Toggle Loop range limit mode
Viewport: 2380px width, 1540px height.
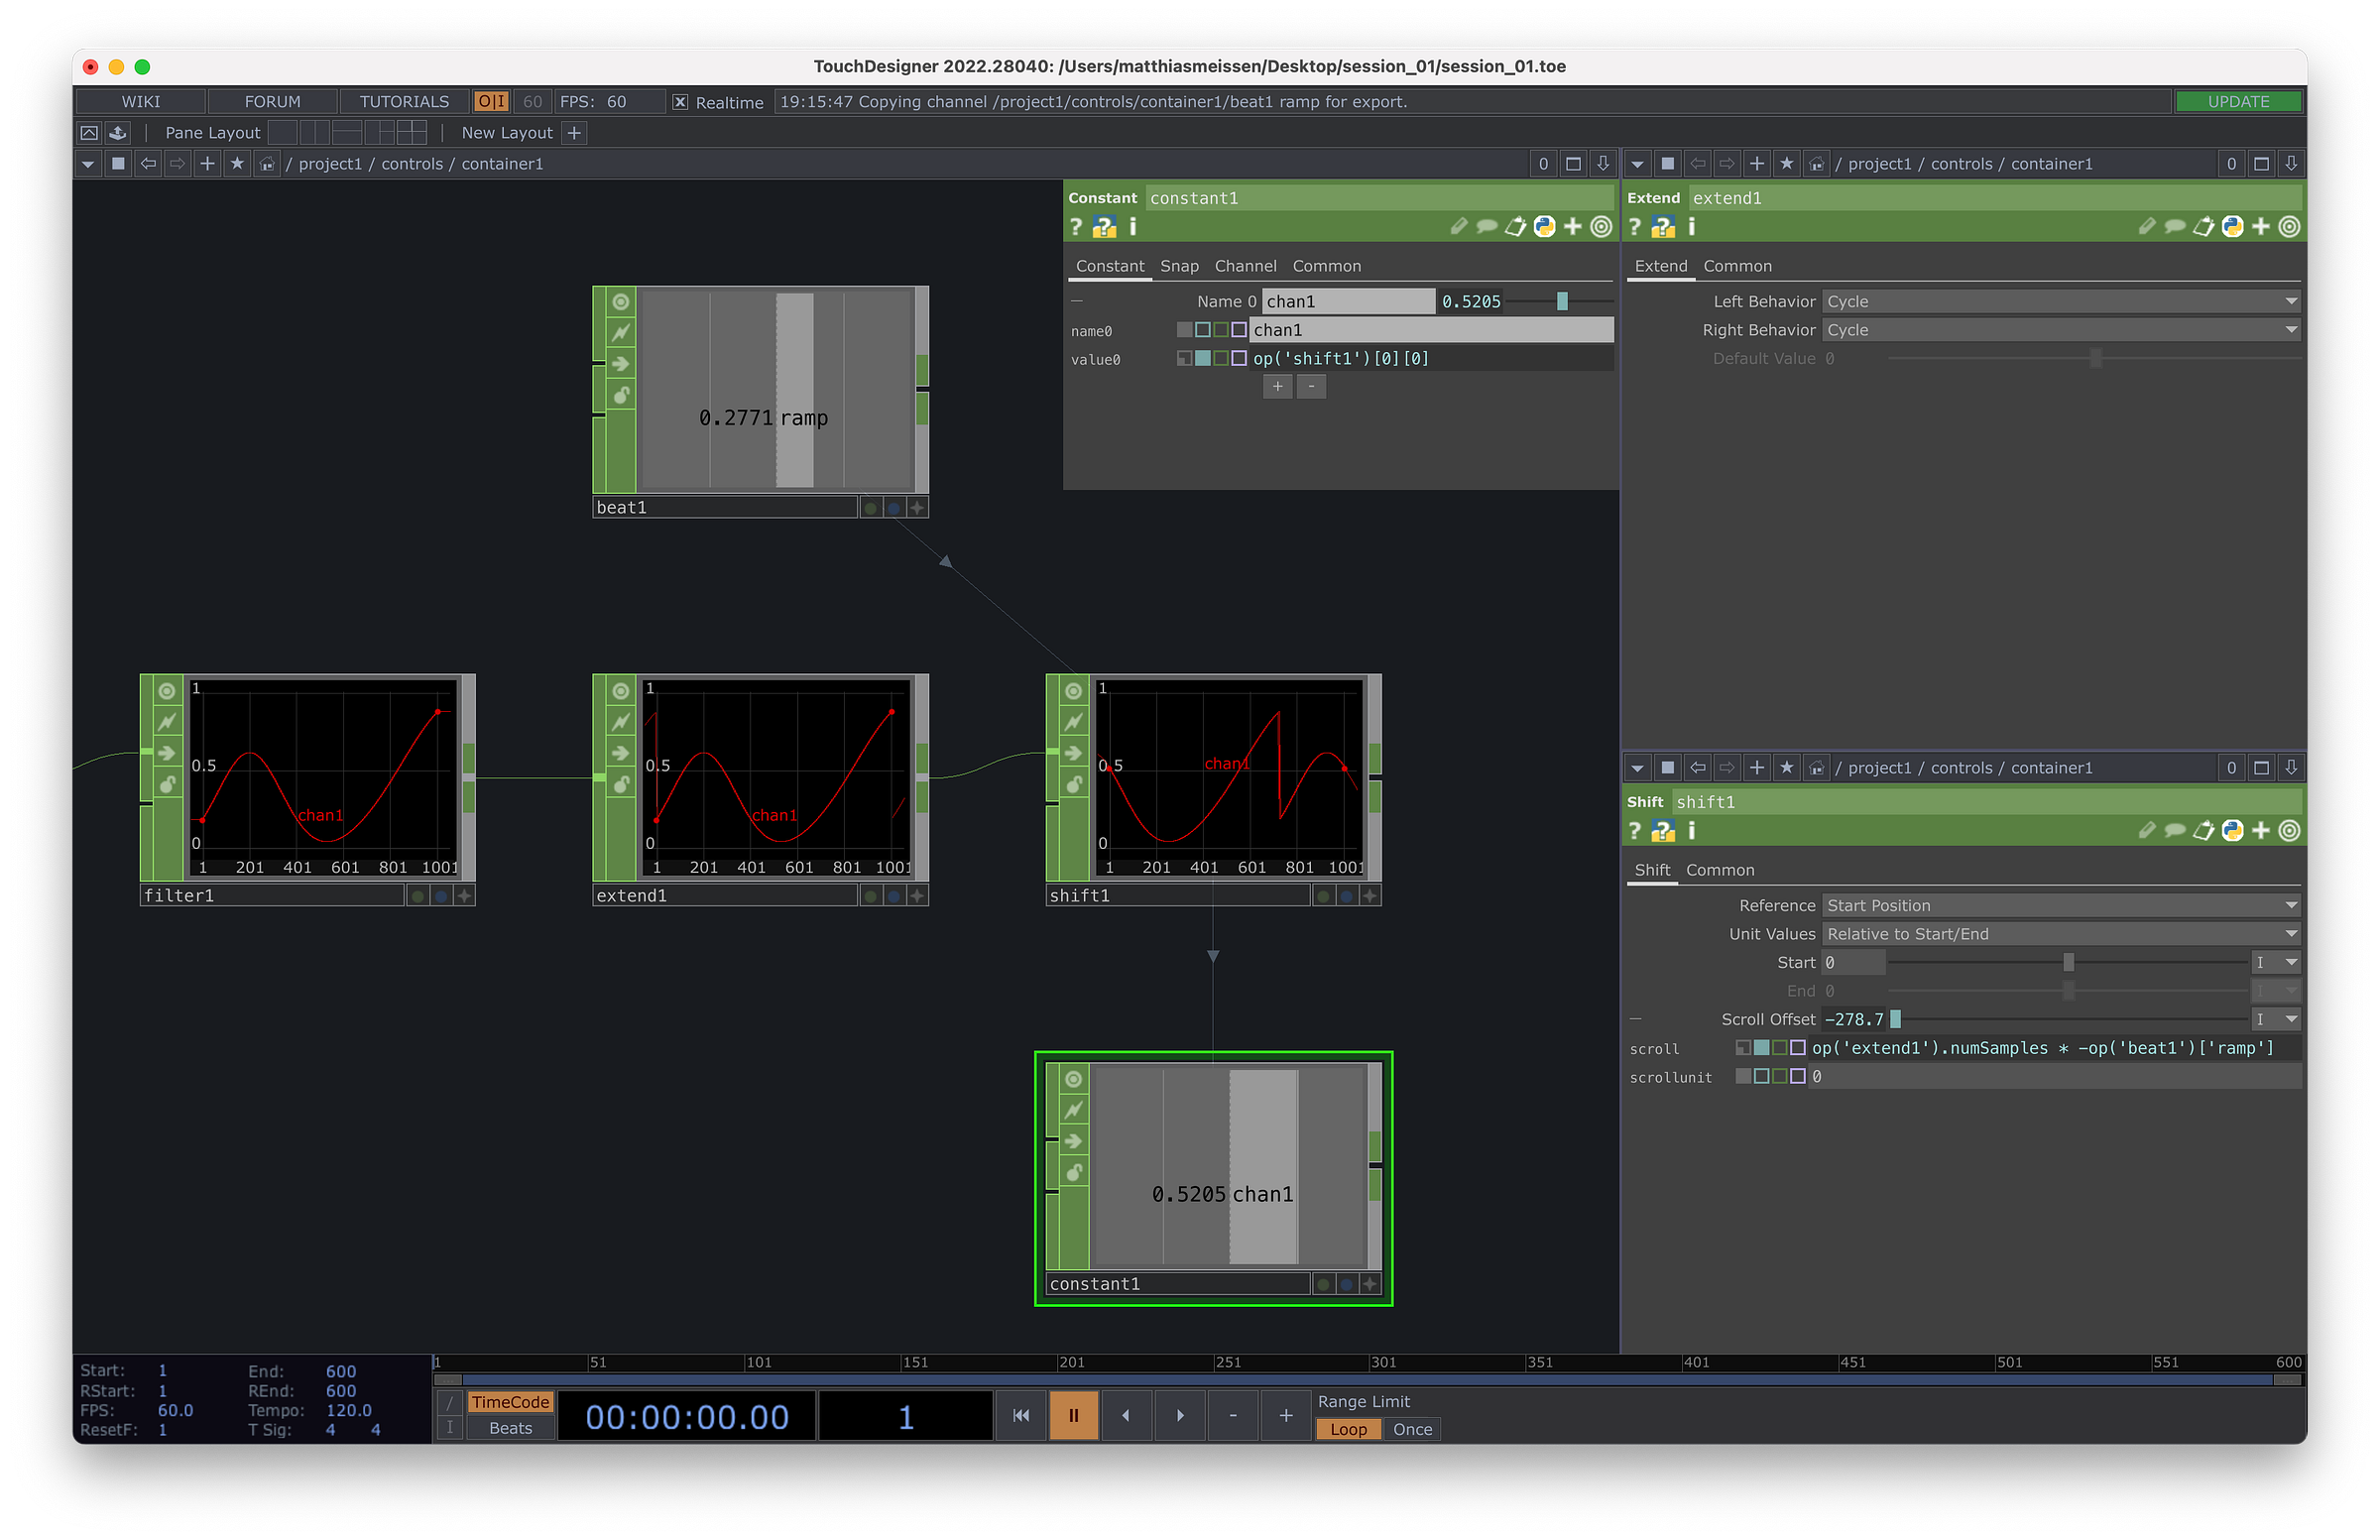1347,1429
